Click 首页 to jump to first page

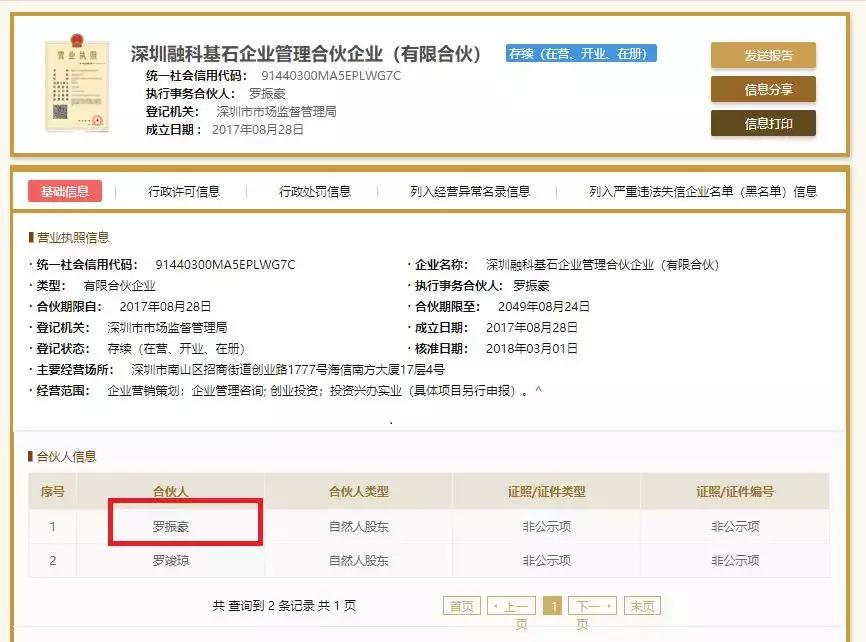(x=463, y=605)
